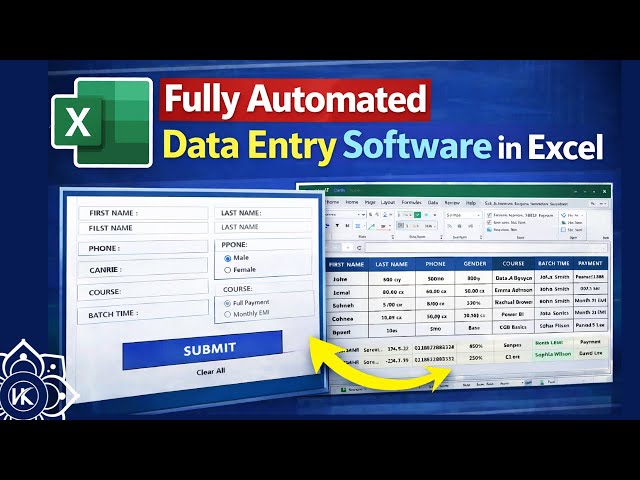Click Clear All below Submit

click(211, 371)
